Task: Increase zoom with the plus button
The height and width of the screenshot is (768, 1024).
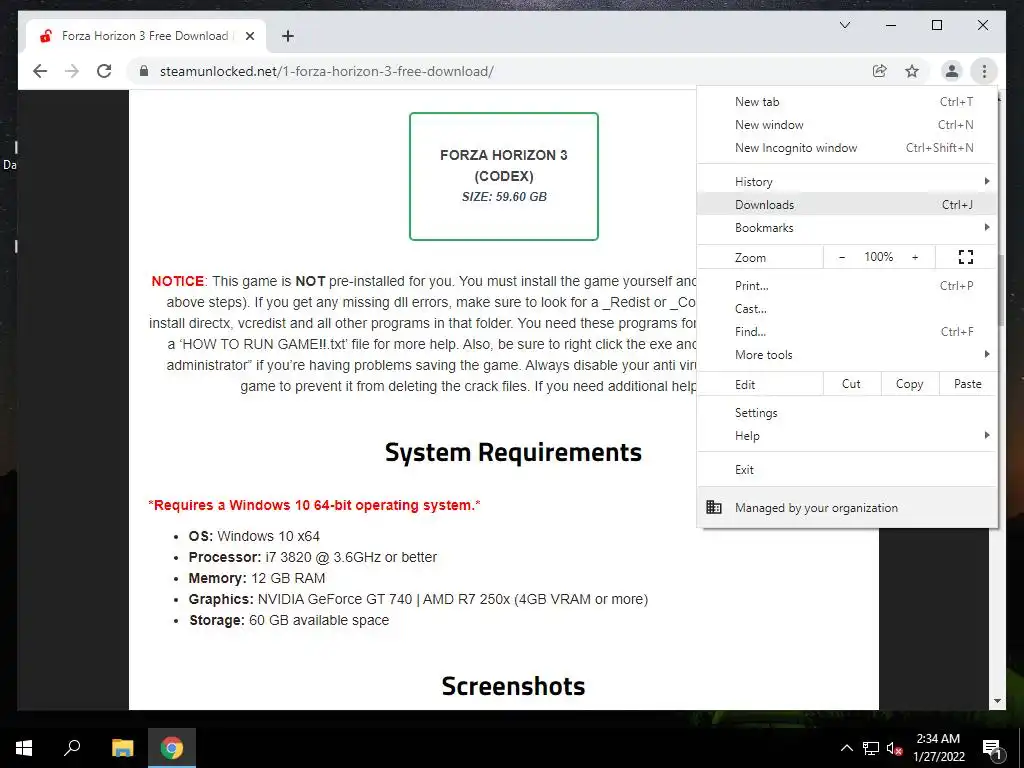Action: click(915, 257)
